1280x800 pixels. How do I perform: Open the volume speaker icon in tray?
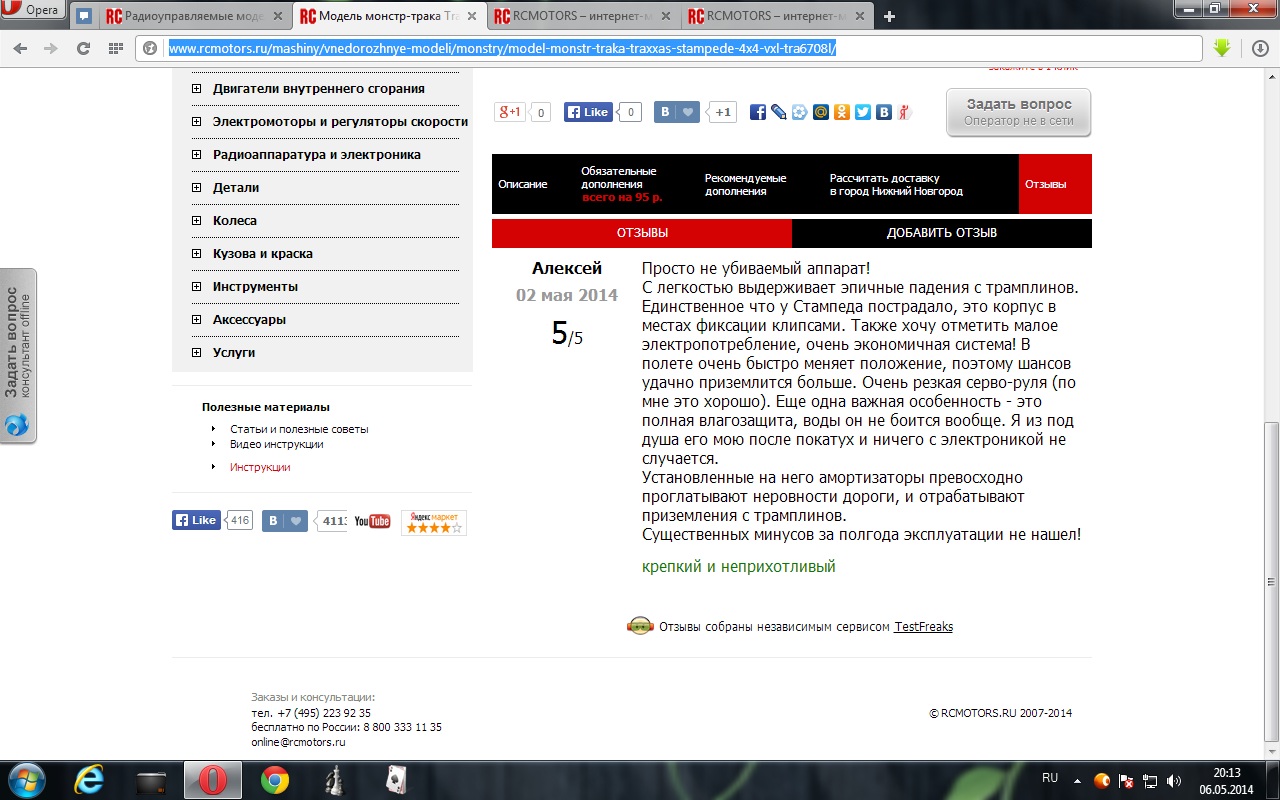tap(1174, 780)
